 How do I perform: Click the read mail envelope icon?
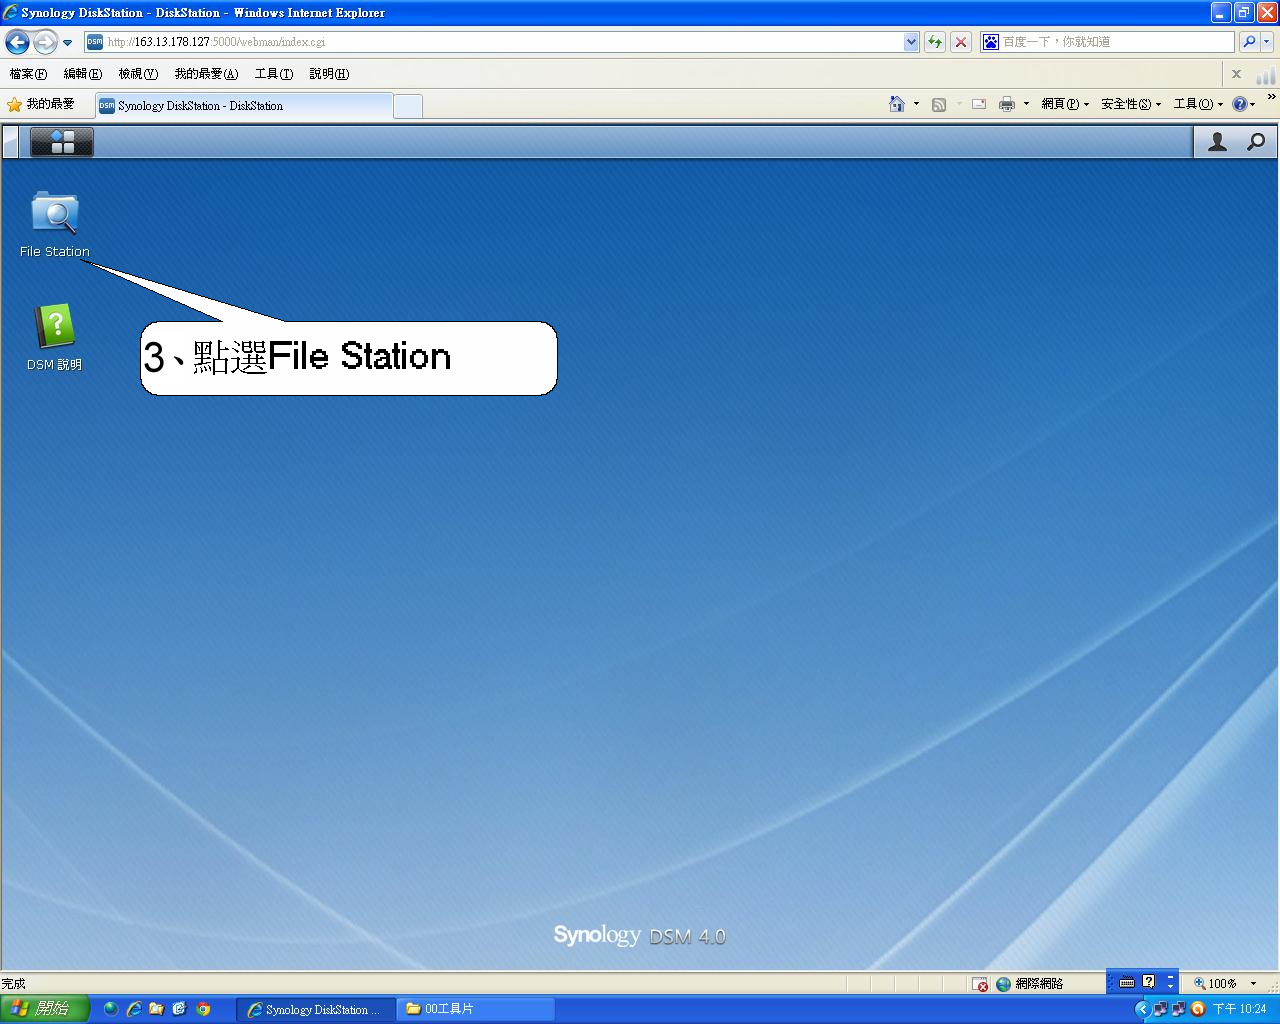point(979,104)
